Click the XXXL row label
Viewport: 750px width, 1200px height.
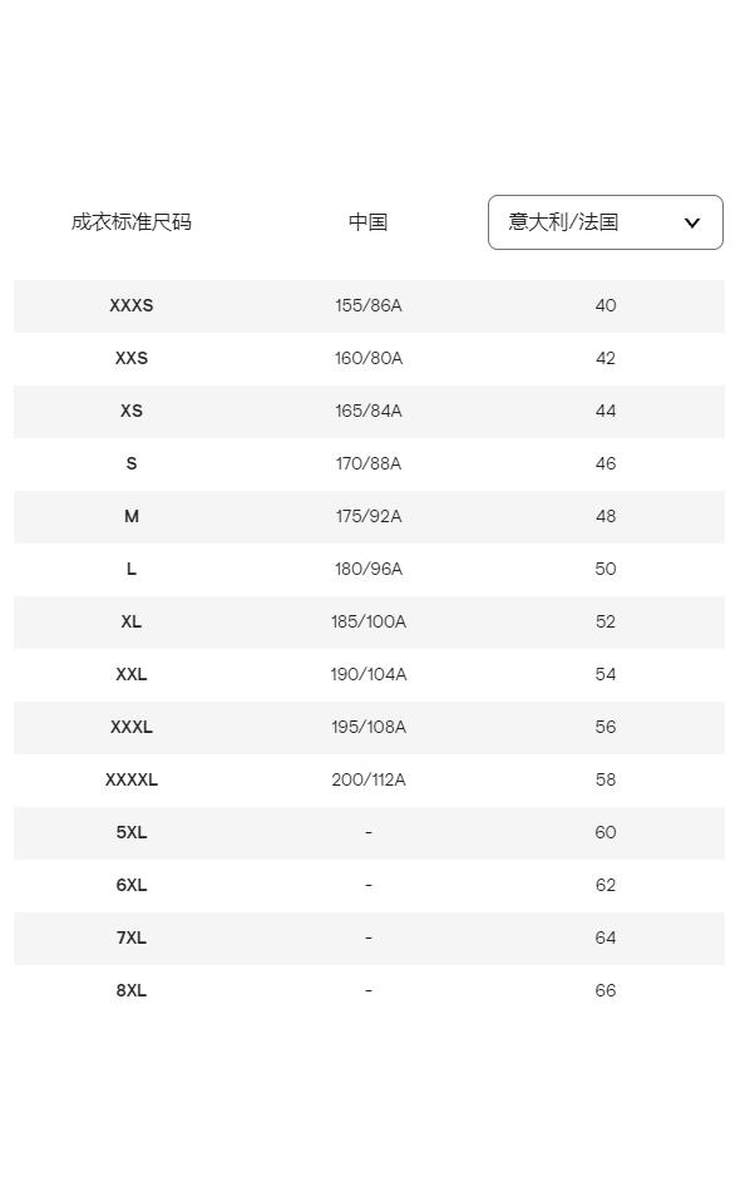pyautogui.click(x=131, y=728)
